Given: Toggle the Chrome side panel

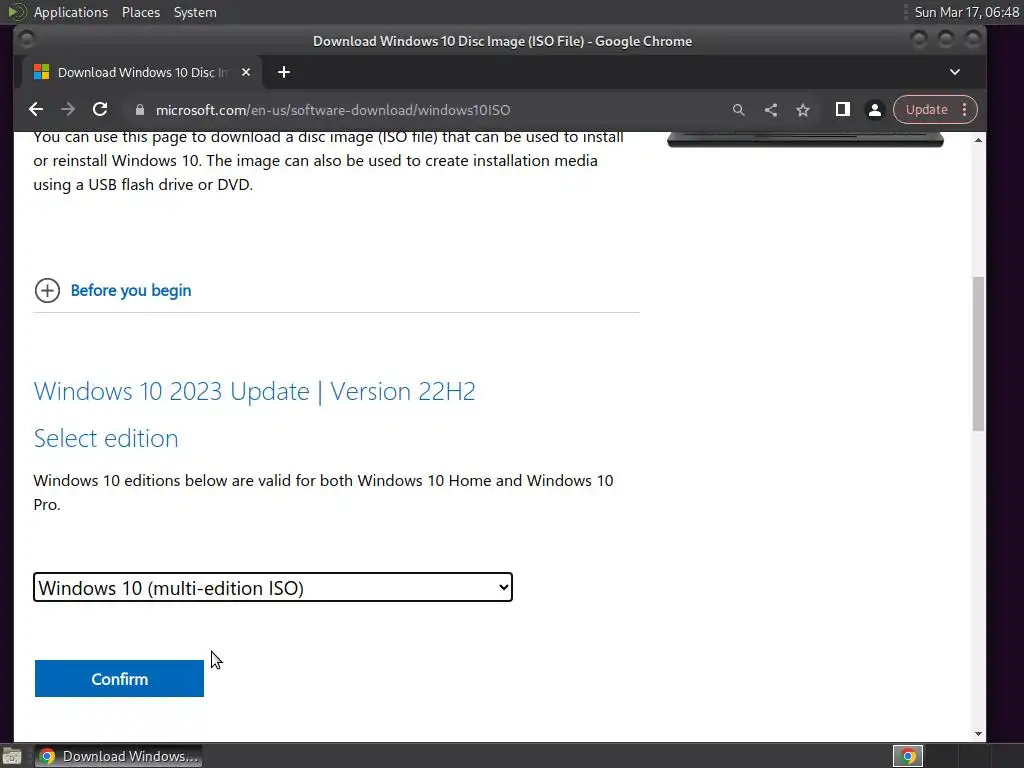Looking at the screenshot, I should [x=842, y=110].
